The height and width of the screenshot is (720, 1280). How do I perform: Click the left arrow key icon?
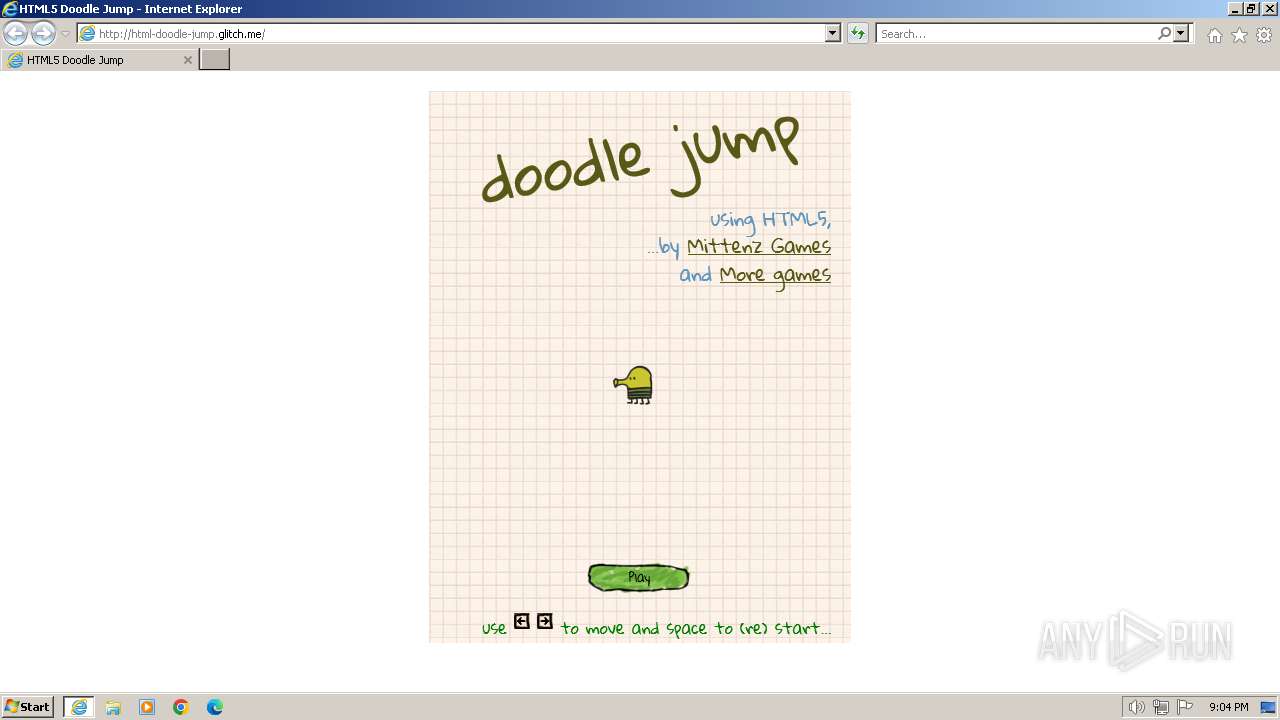[x=522, y=622]
